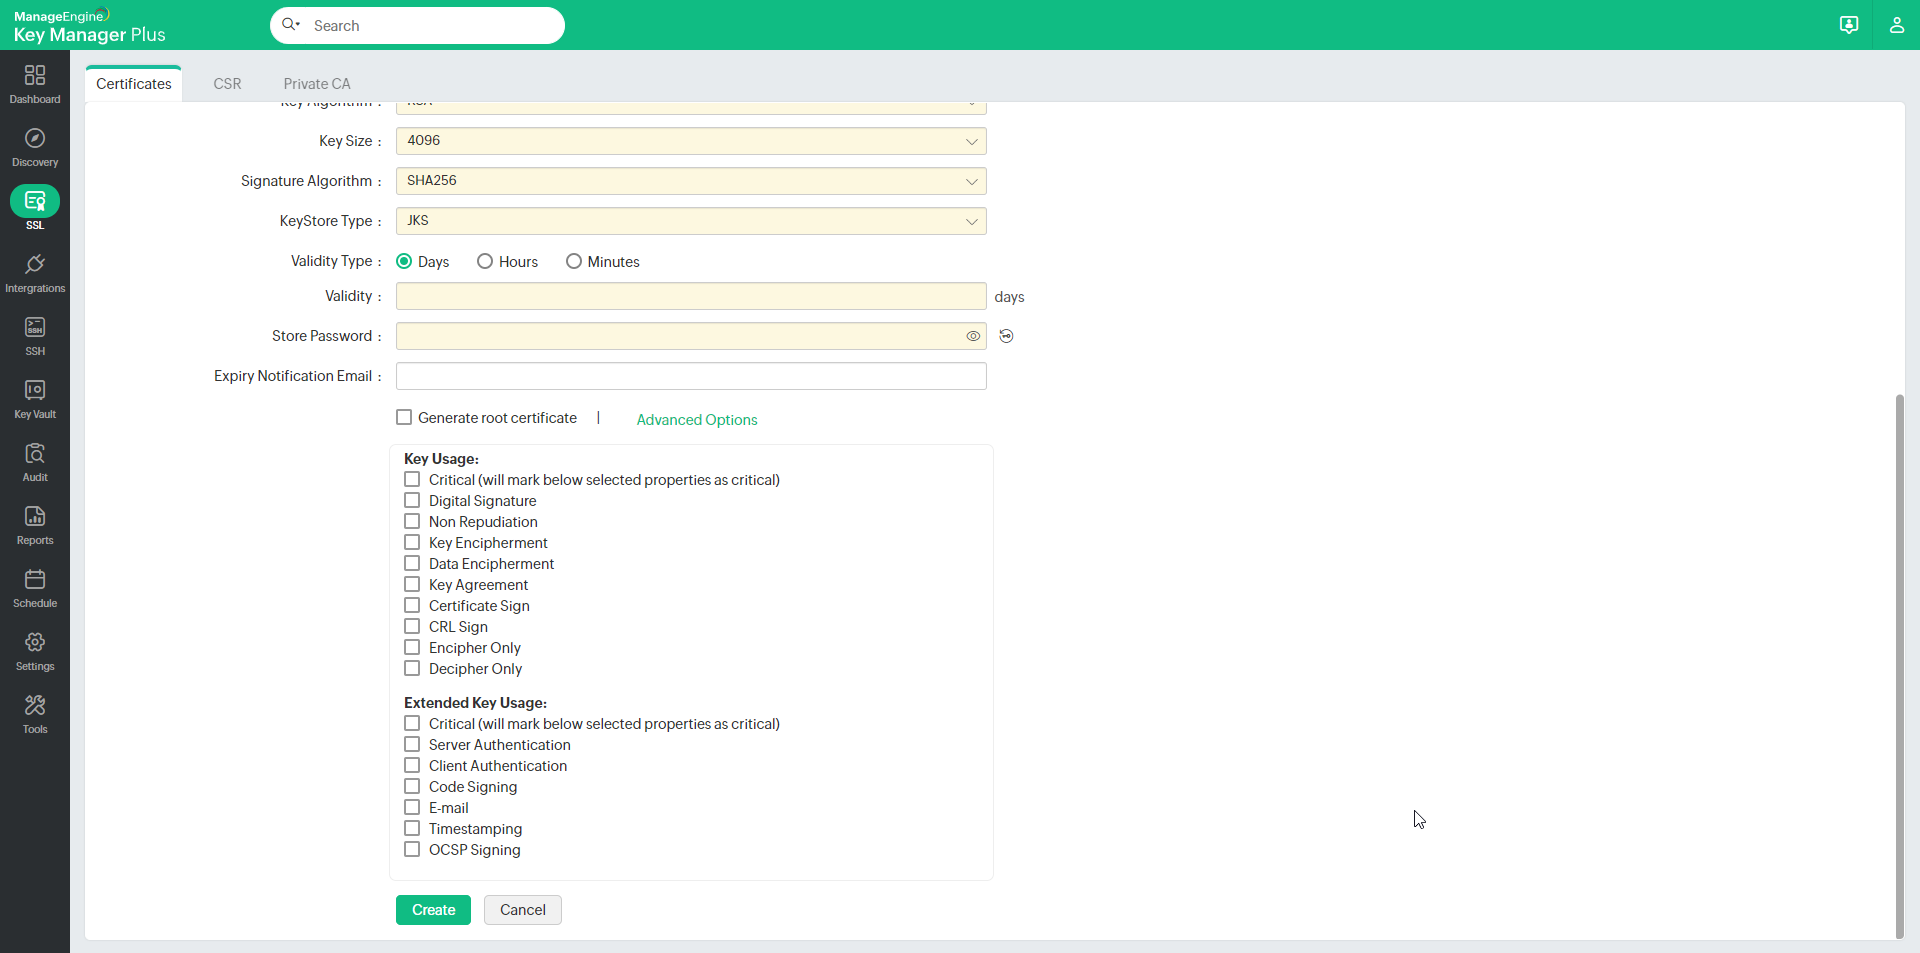Check Key Usage Critical checkbox
The image size is (1920, 953).
pyautogui.click(x=412, y=479)
